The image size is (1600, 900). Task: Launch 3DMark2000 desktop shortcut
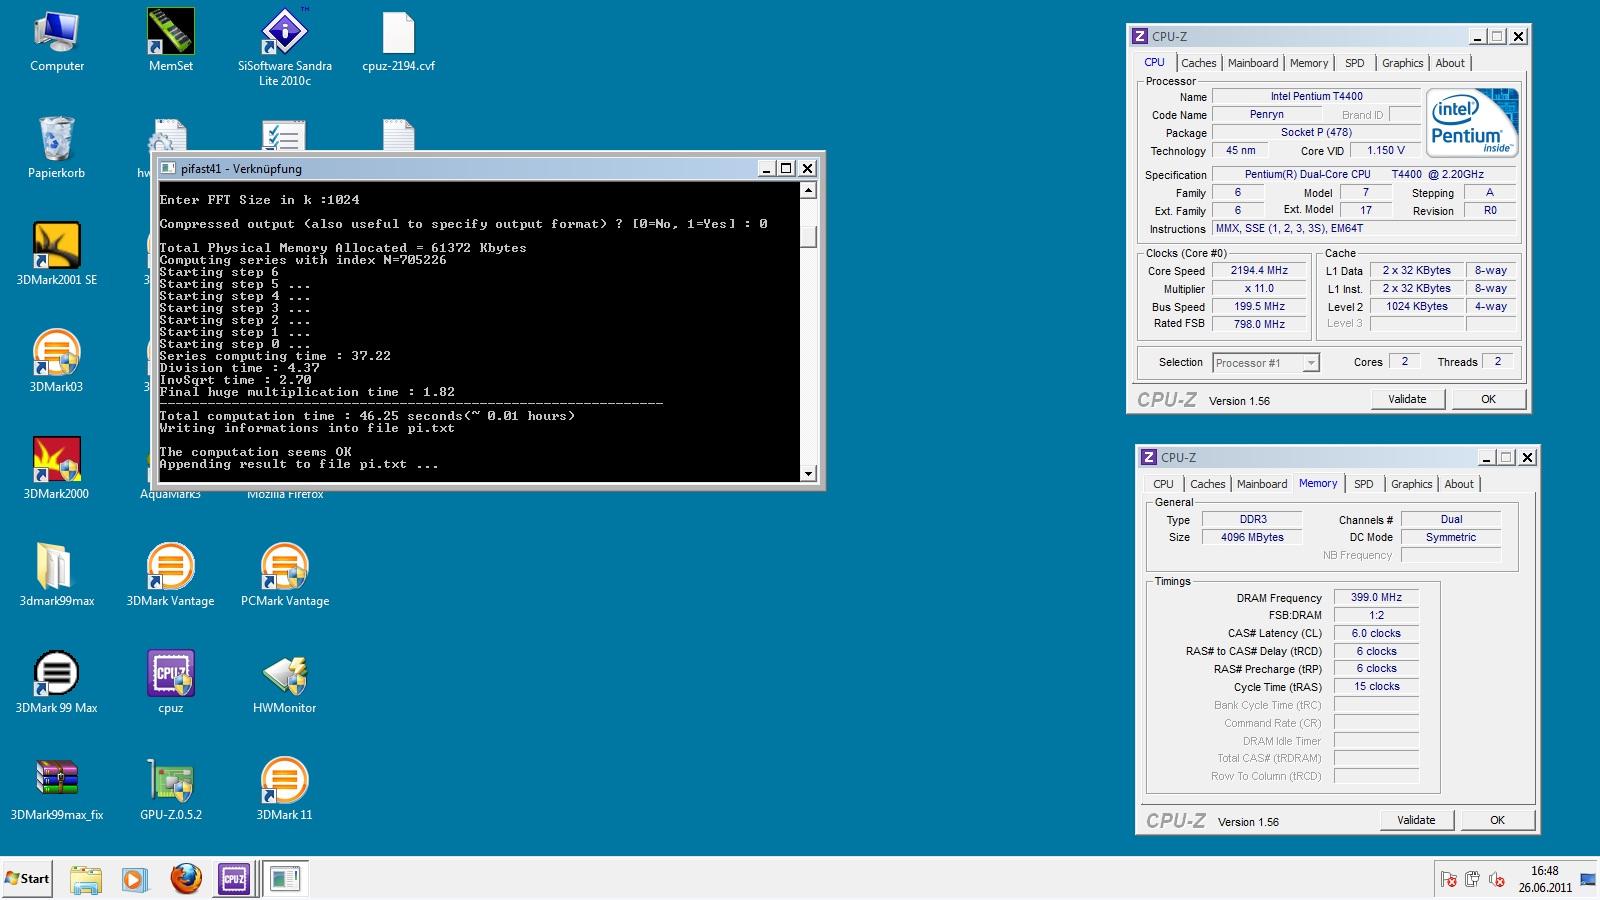[57, 469]
